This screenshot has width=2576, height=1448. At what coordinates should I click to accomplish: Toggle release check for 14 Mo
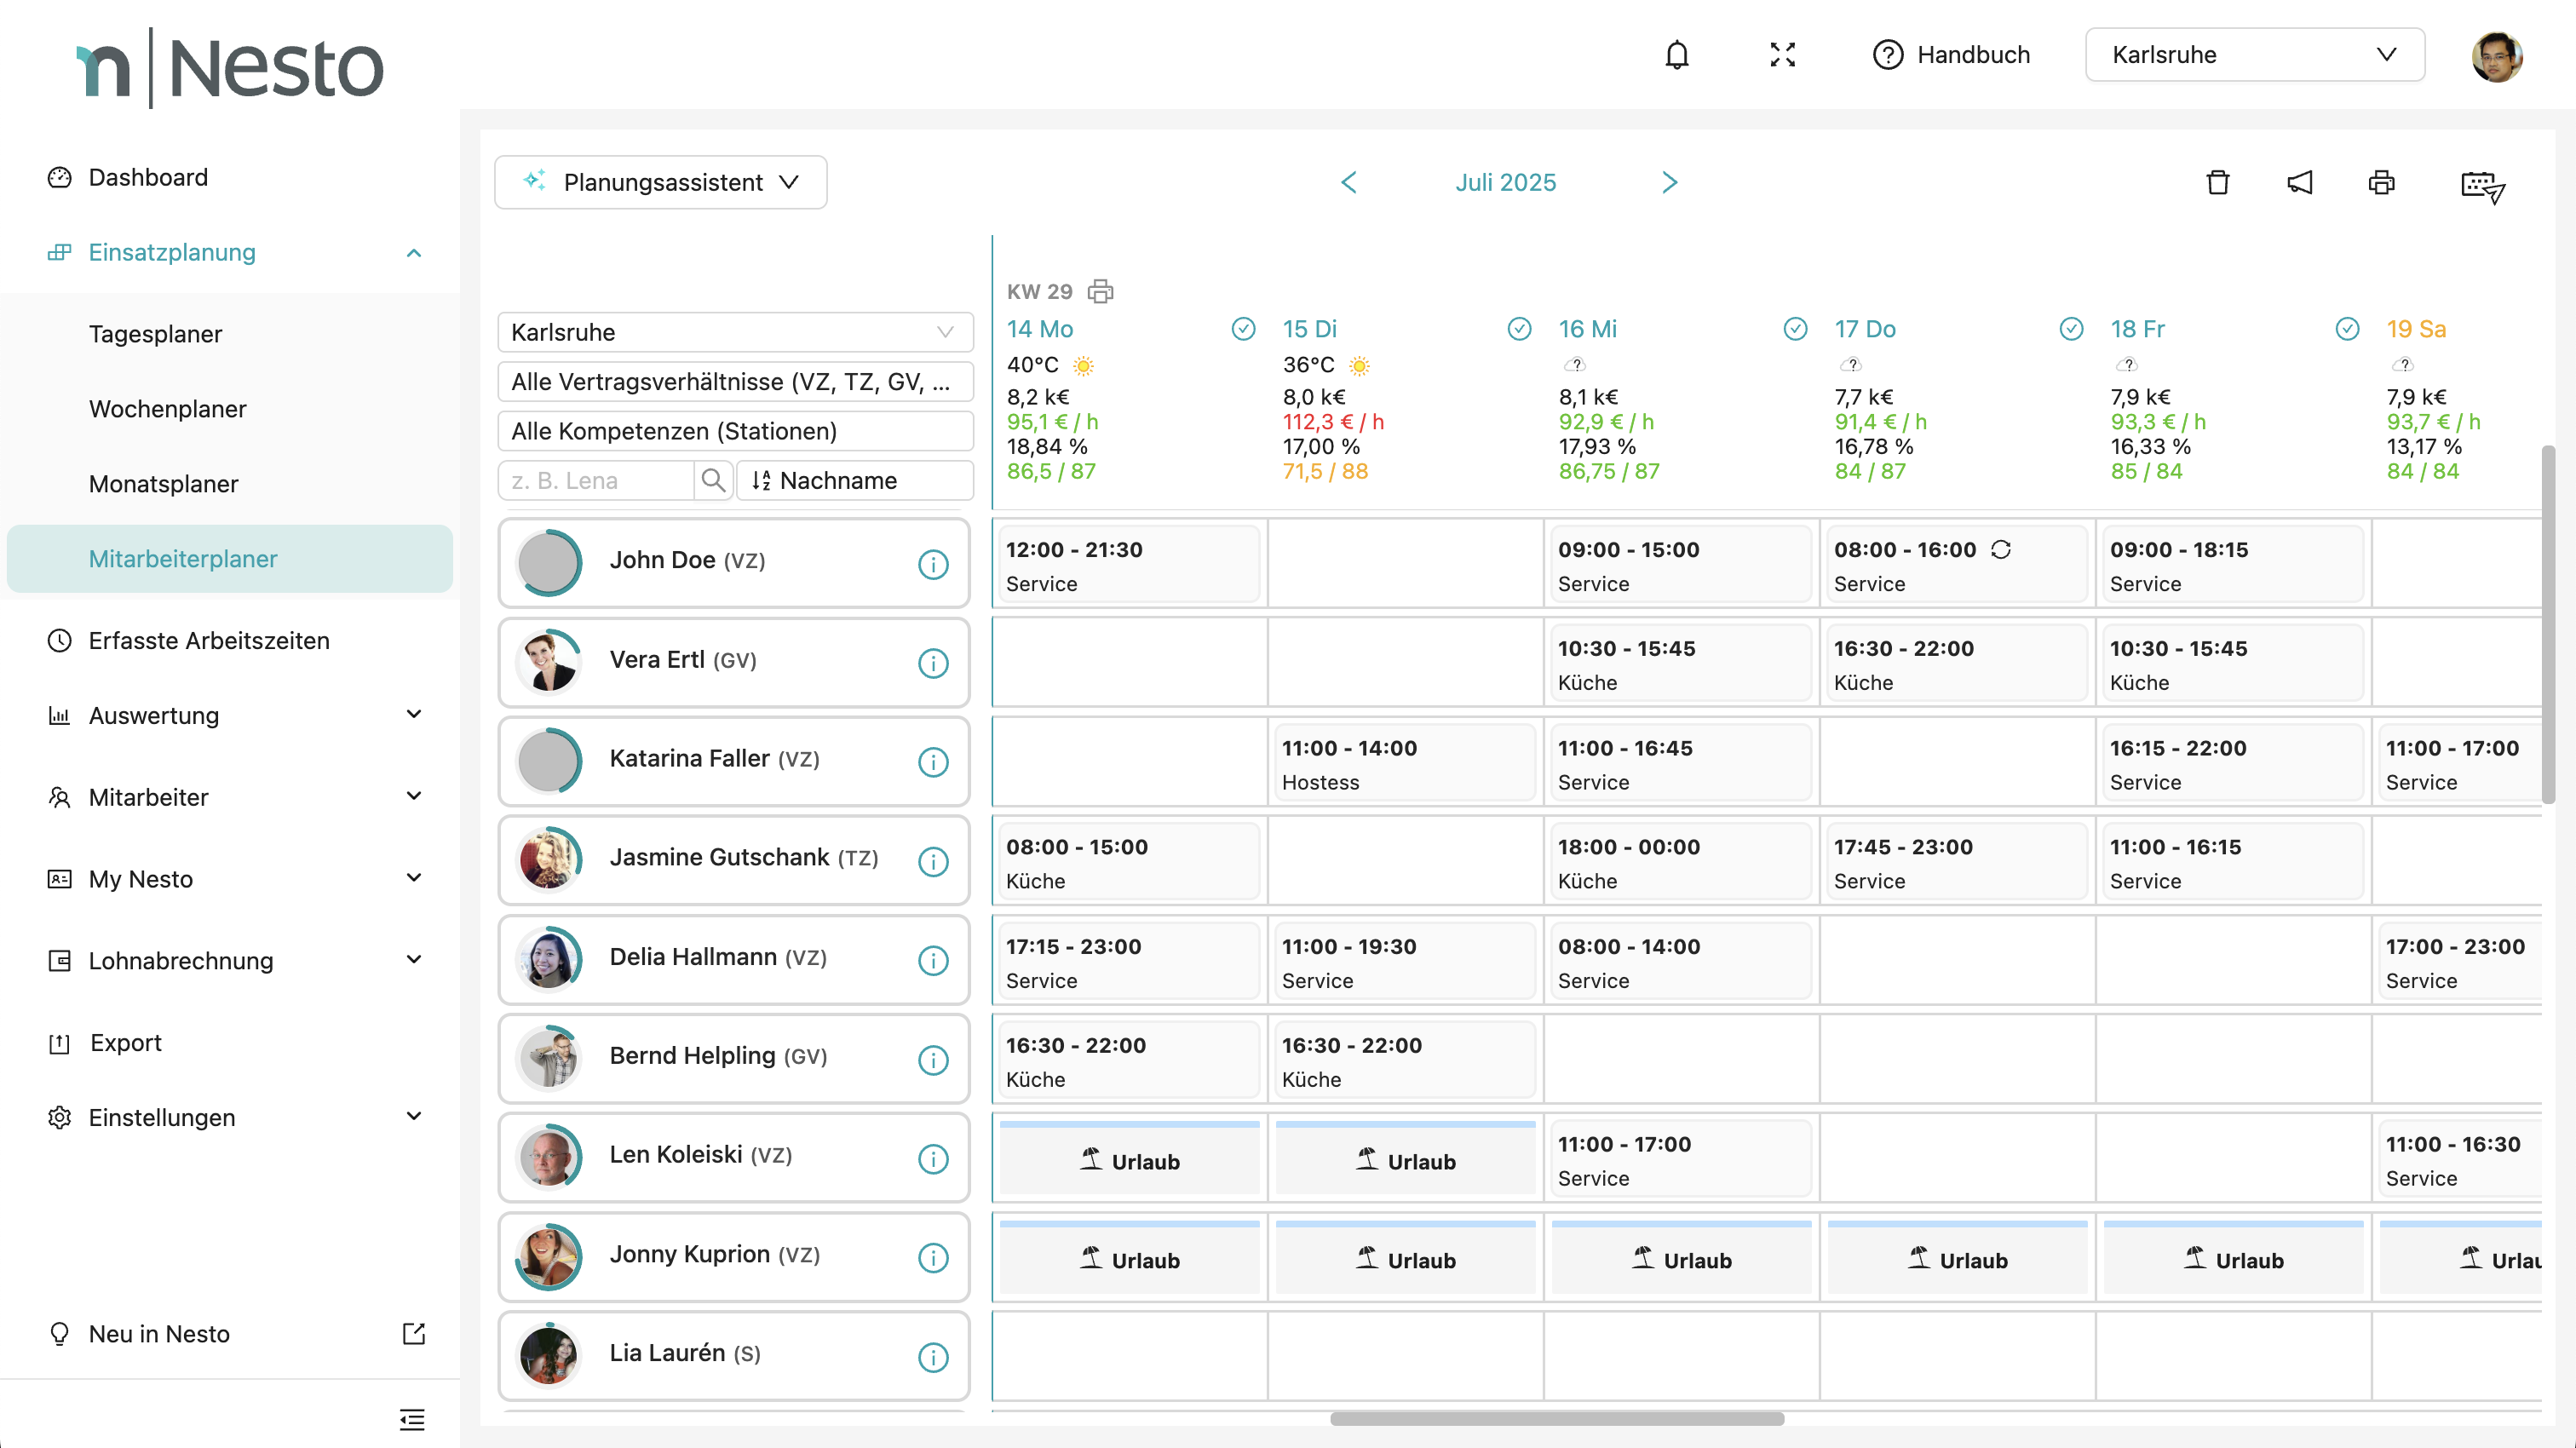1243,329
